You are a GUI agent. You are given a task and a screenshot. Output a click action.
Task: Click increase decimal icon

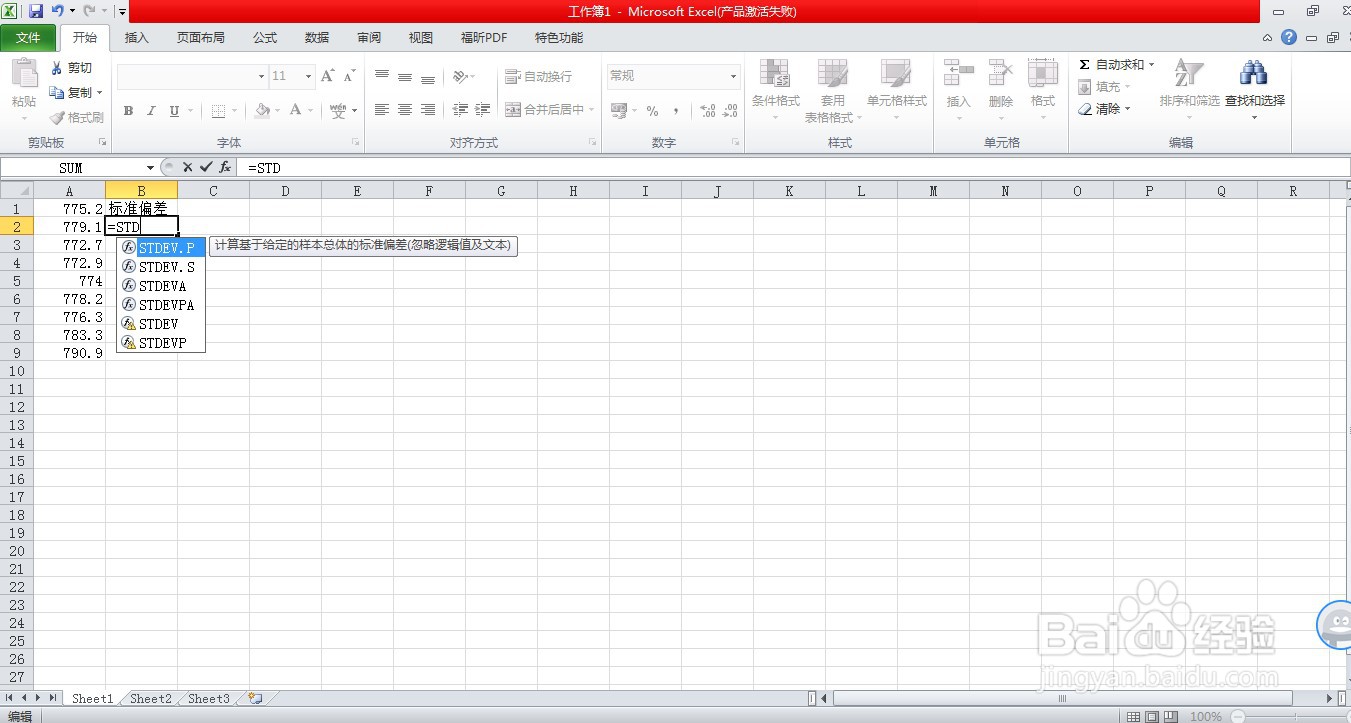707,111
